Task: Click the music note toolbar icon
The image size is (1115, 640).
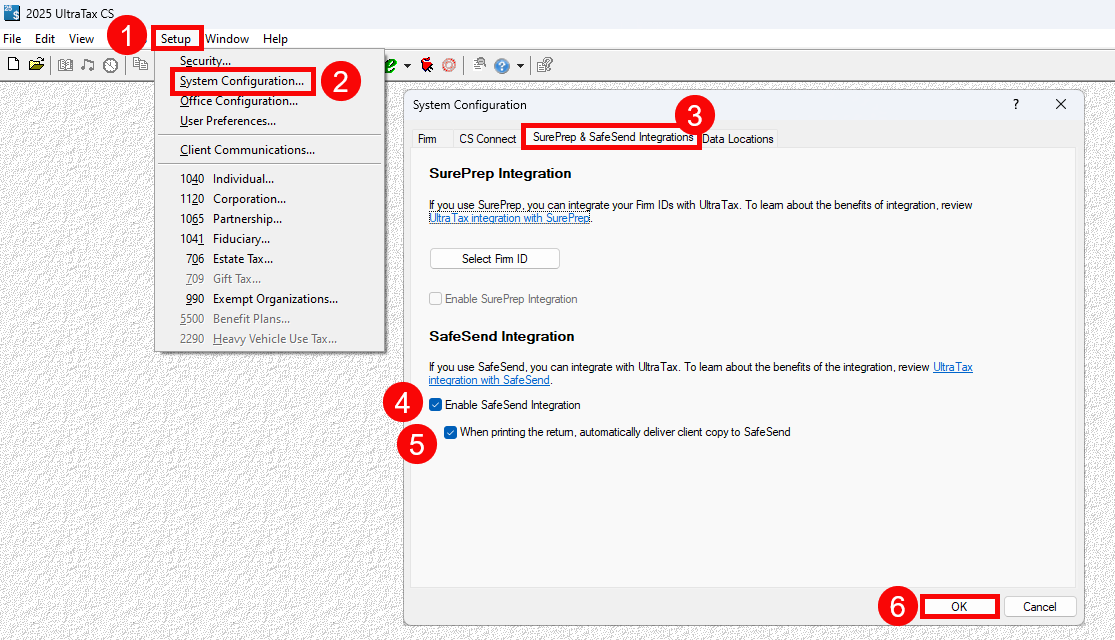Action: tap(88, 65)
